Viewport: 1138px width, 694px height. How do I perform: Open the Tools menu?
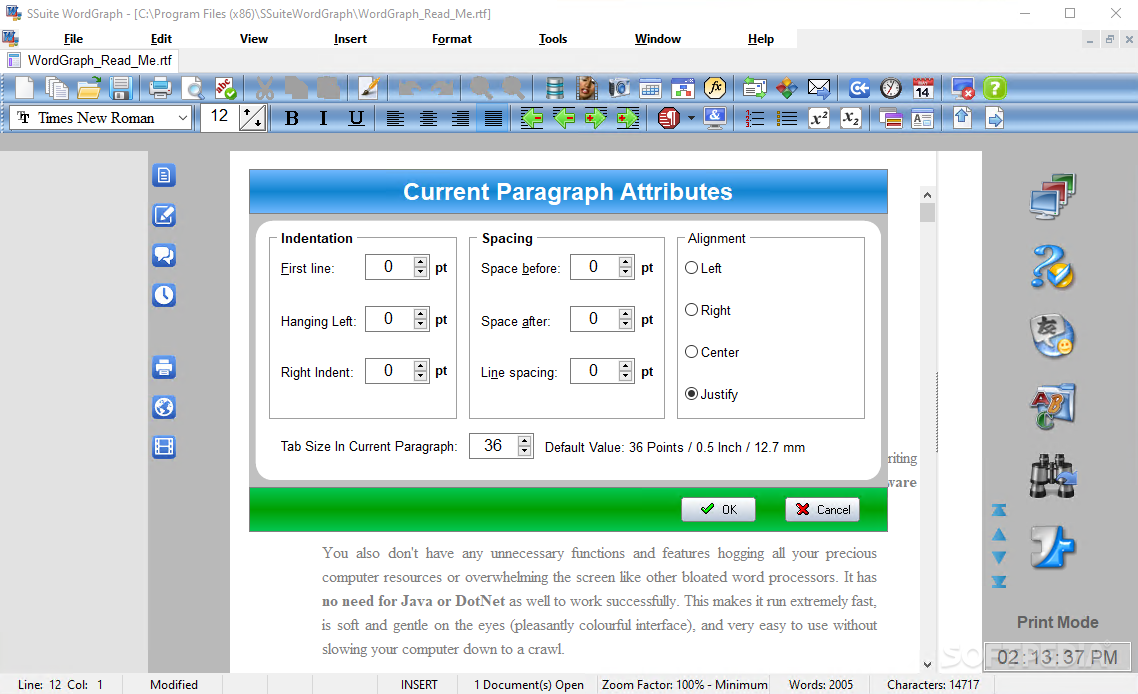point(552,39)
